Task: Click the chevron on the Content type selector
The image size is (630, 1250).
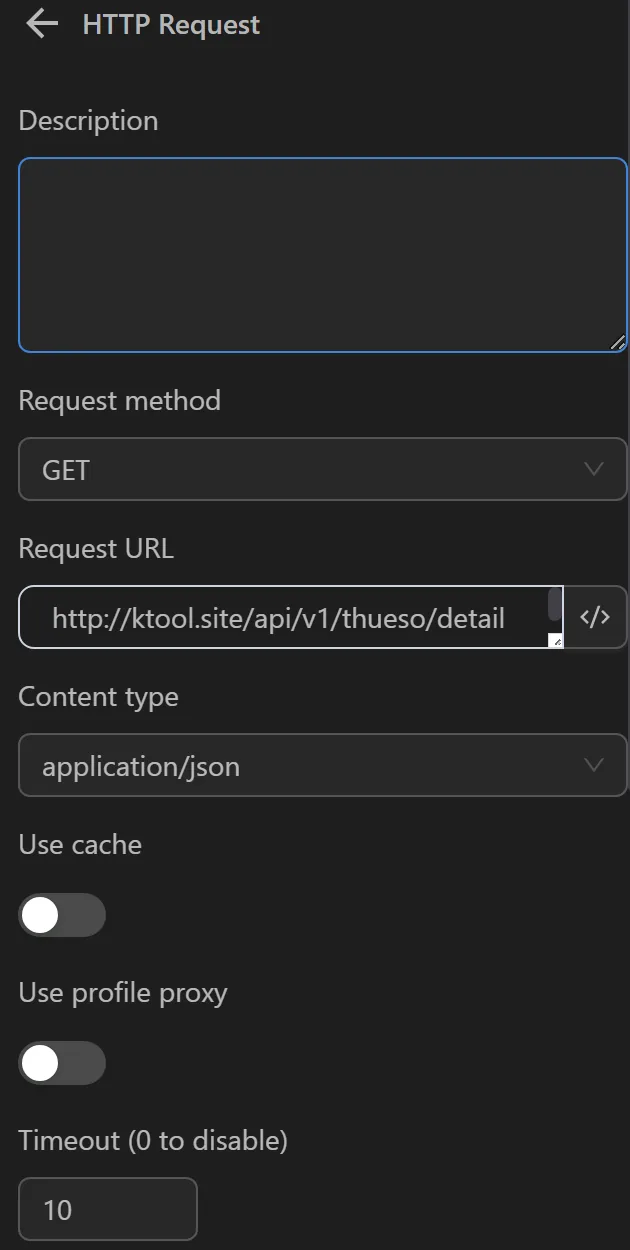Action: pos(594,765)
